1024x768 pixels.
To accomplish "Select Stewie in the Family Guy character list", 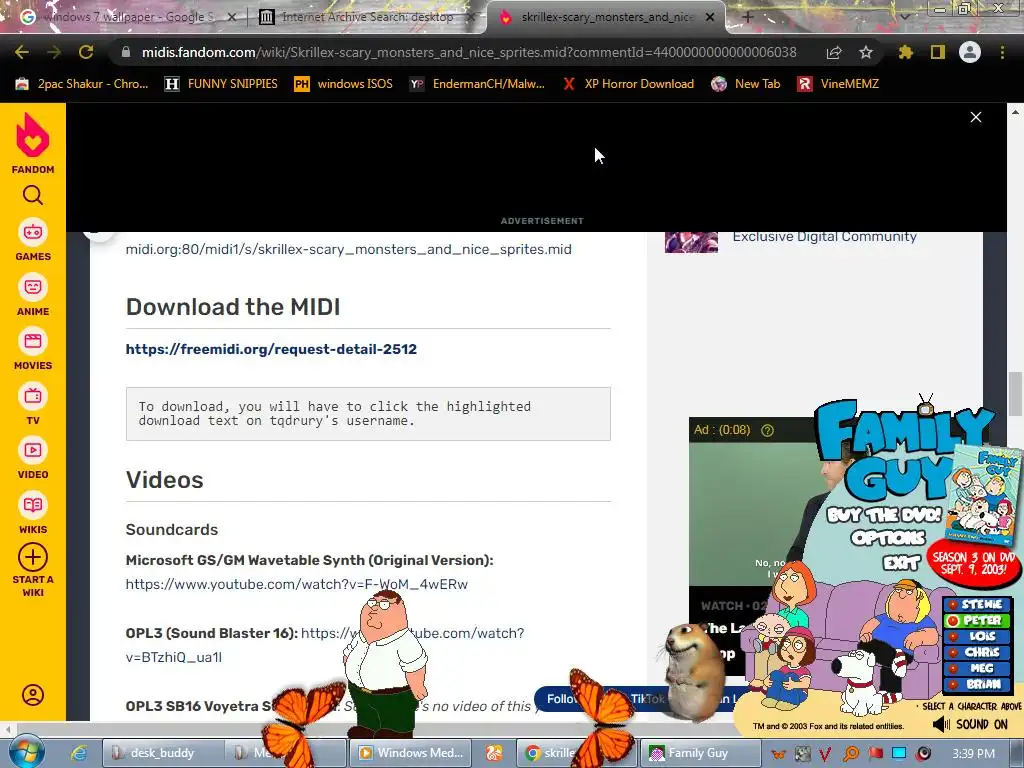I will tap(978, 605).
